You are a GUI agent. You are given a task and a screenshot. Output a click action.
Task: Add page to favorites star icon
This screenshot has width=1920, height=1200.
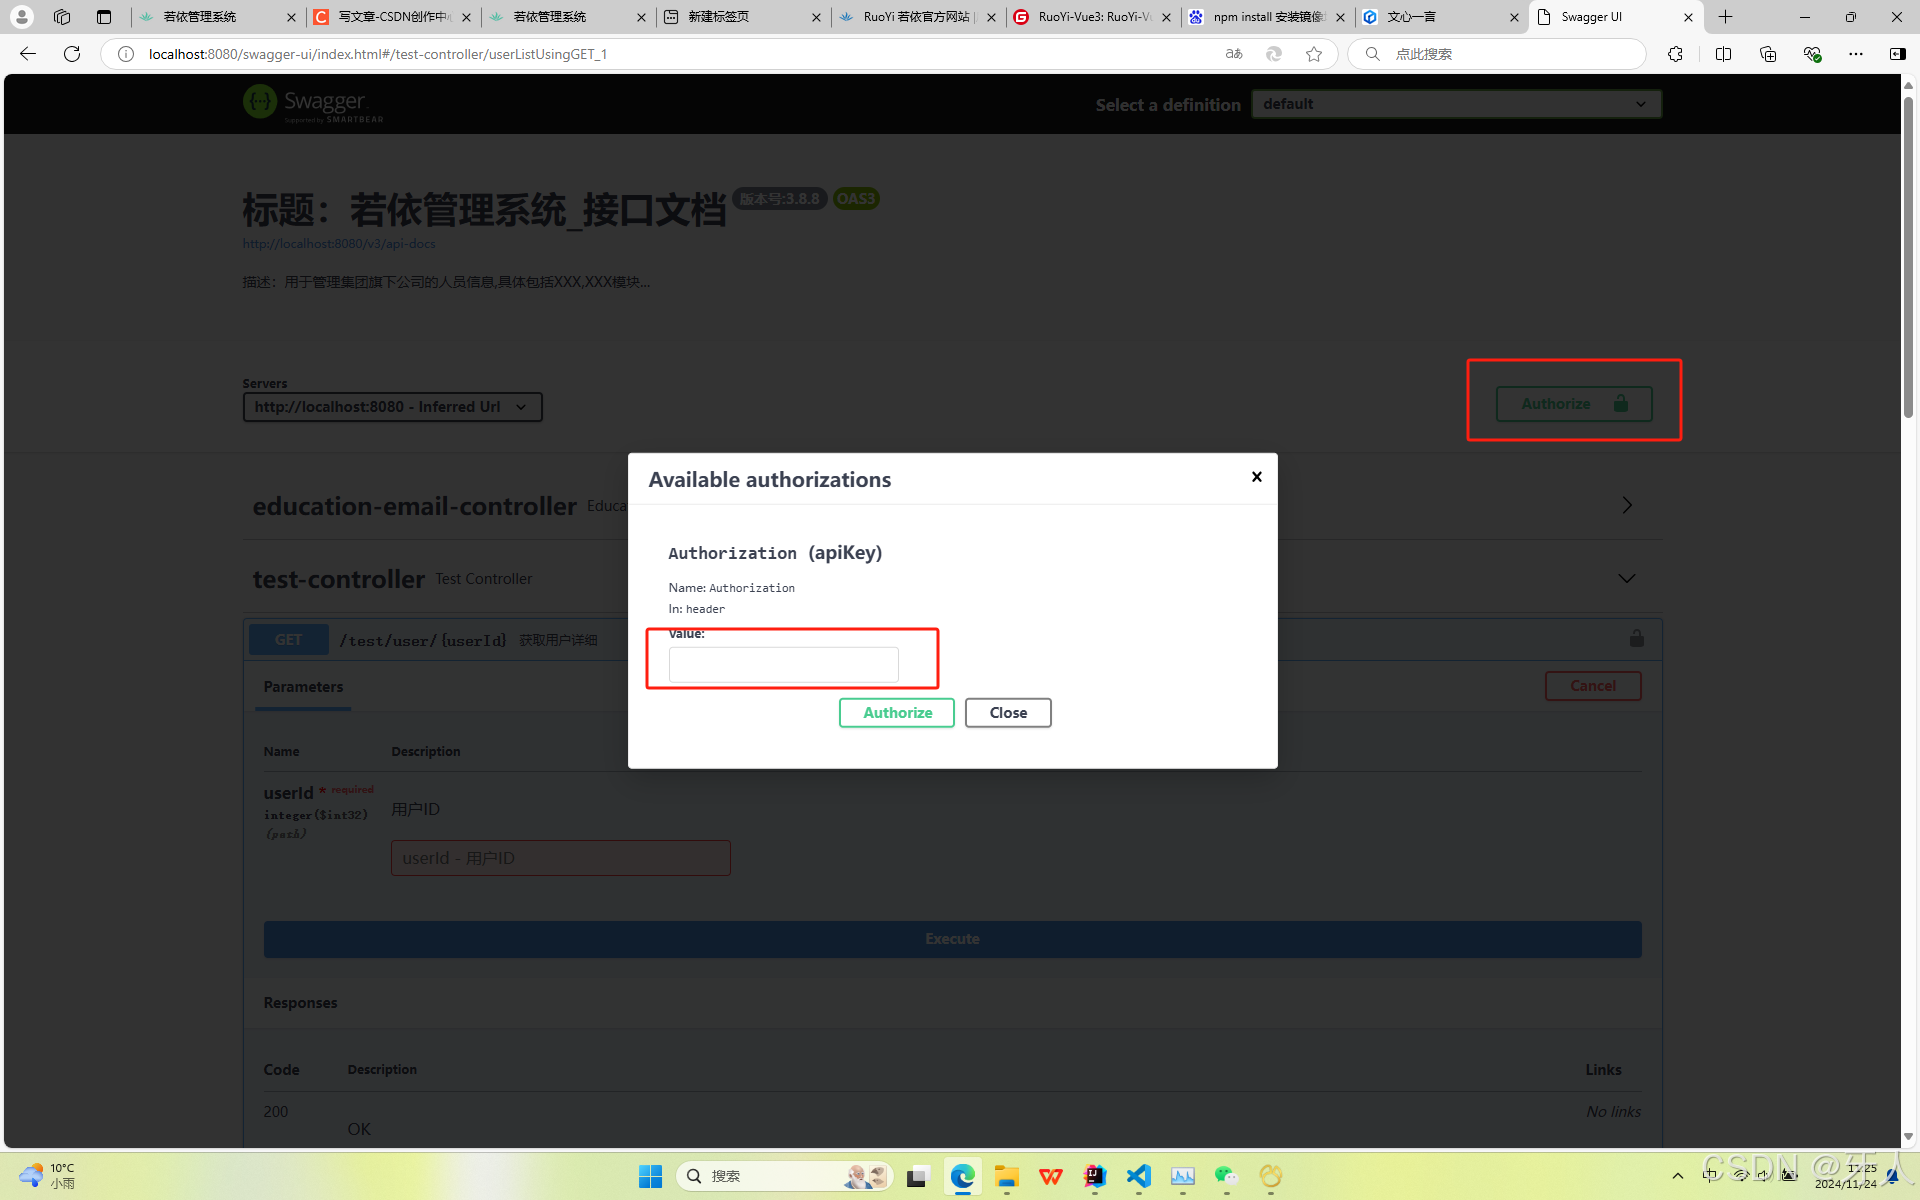[x=1314, y=54]
